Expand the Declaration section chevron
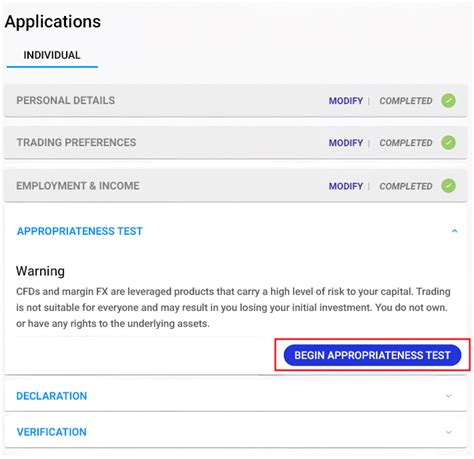This screenshot has height=459, width=474. tap(449, 396)
